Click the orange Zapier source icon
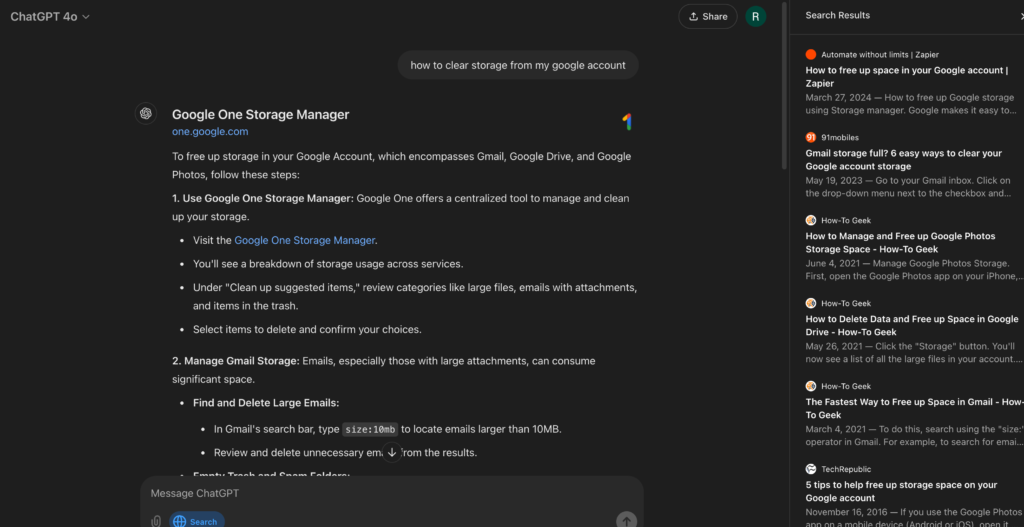 (x=811, y=54)
